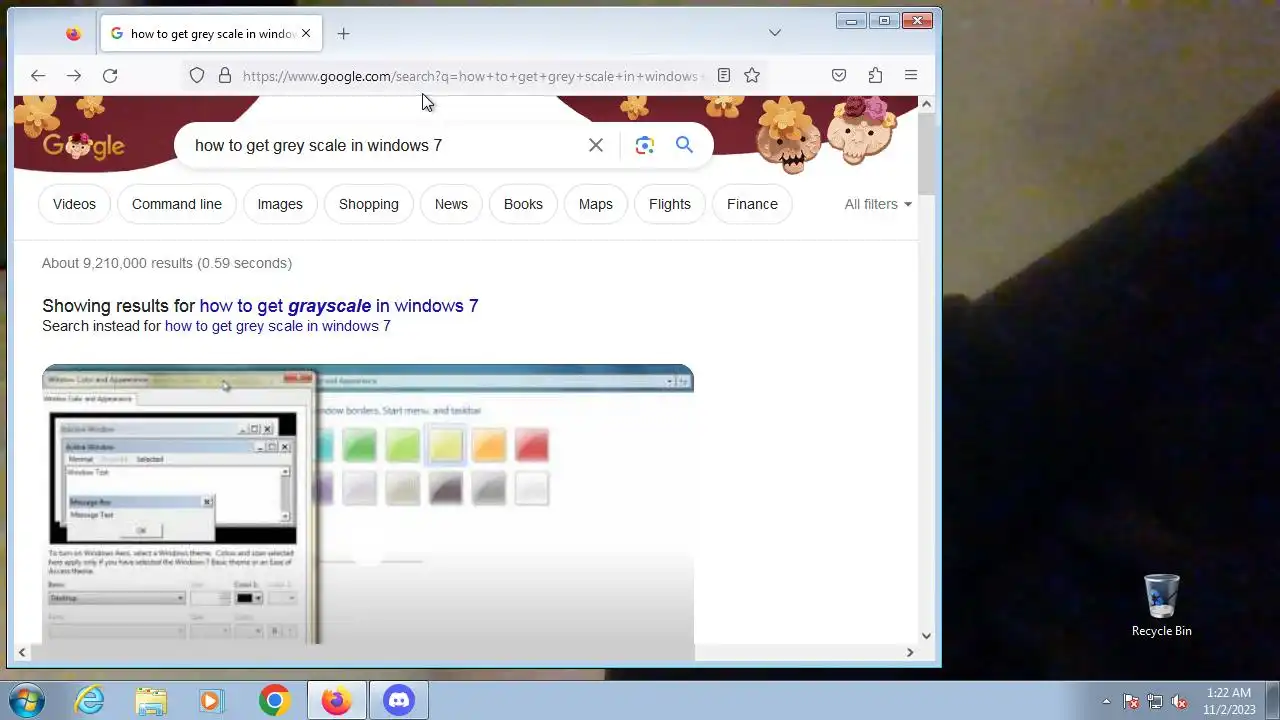Open the muted volume tray icon
This screenshot has width=1280, height=720.
pyautogui.click(x=1179, y=701)
